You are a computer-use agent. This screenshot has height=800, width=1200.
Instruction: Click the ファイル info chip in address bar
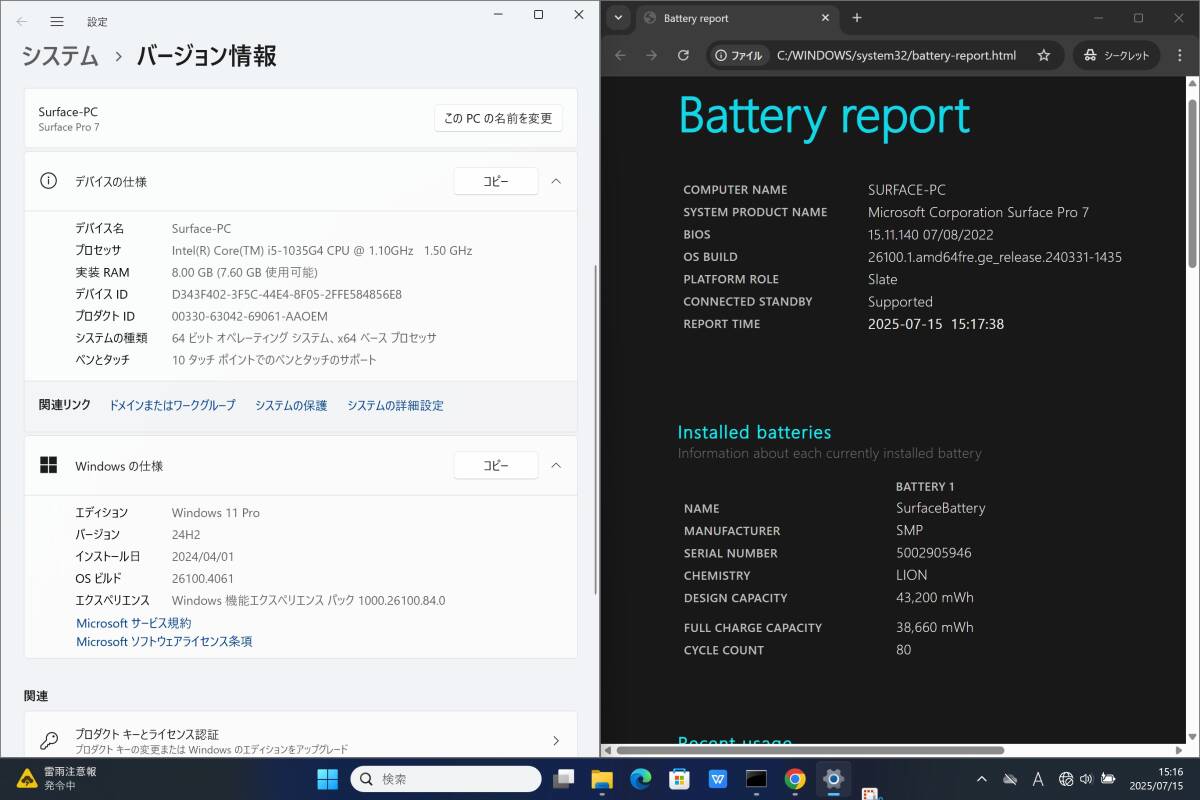pyautogui.click(x=738, y=56)
